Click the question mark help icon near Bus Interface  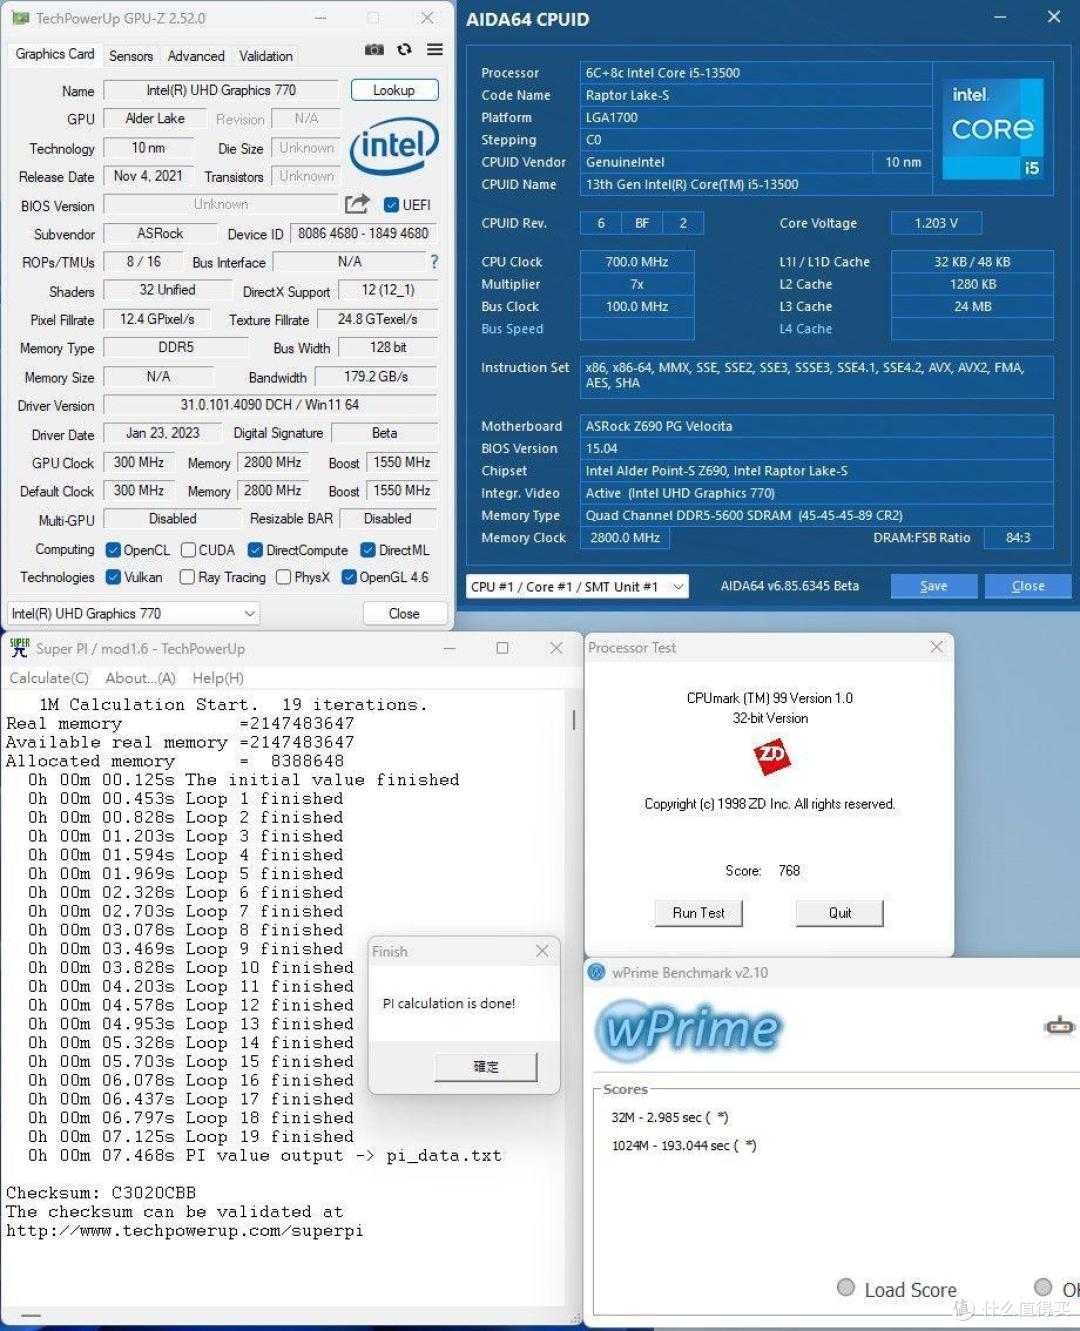[433, 262]
